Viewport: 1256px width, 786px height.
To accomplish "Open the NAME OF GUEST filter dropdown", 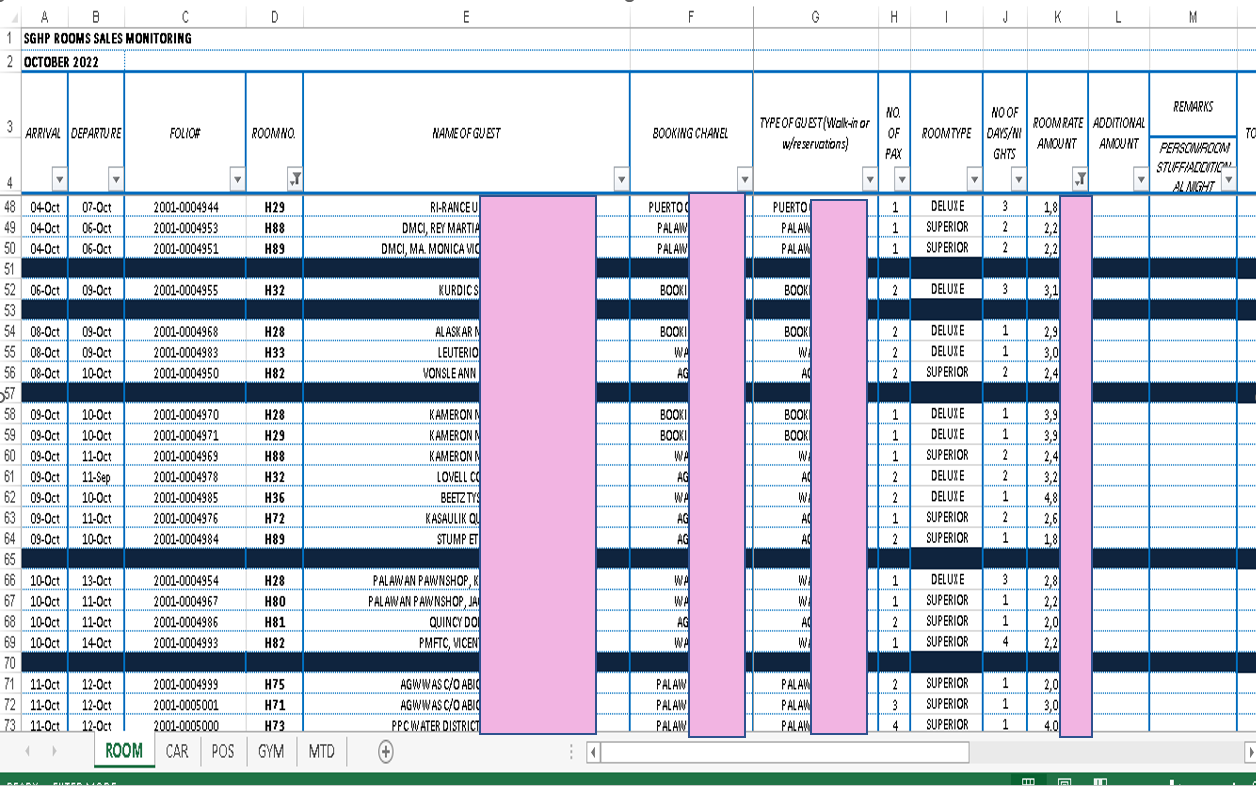I will 621,180.
